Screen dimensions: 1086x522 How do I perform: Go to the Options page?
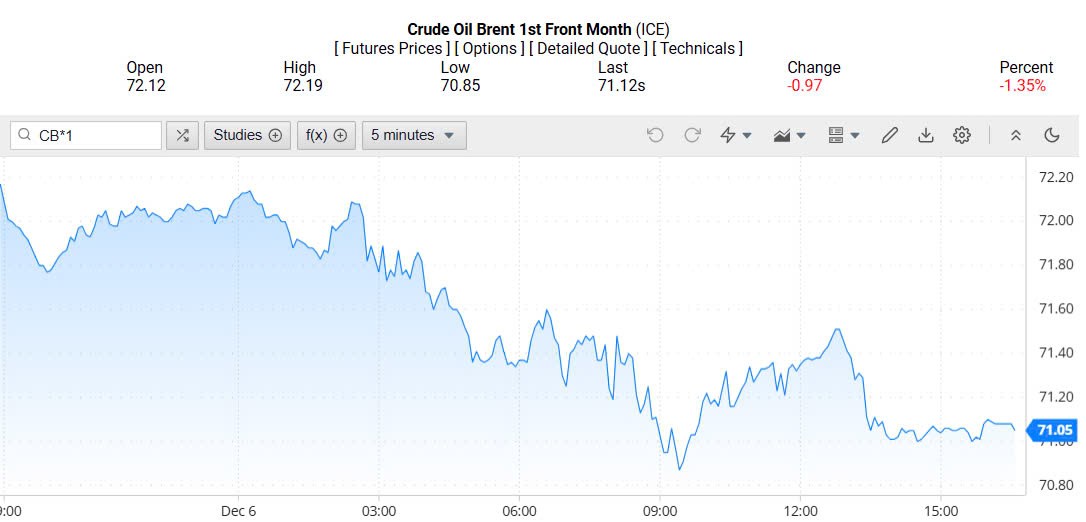click(x=489, y=48)
